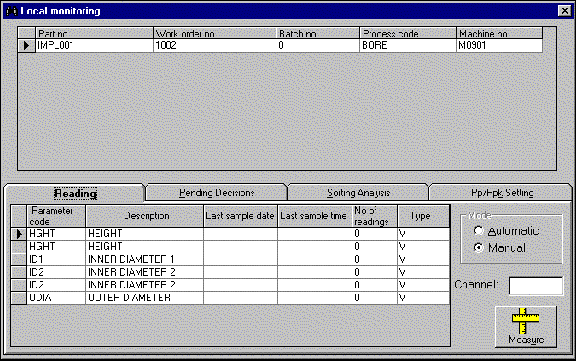Click Last sample date cell of ODIA row
576x361 pixels.
coord(240,297)
